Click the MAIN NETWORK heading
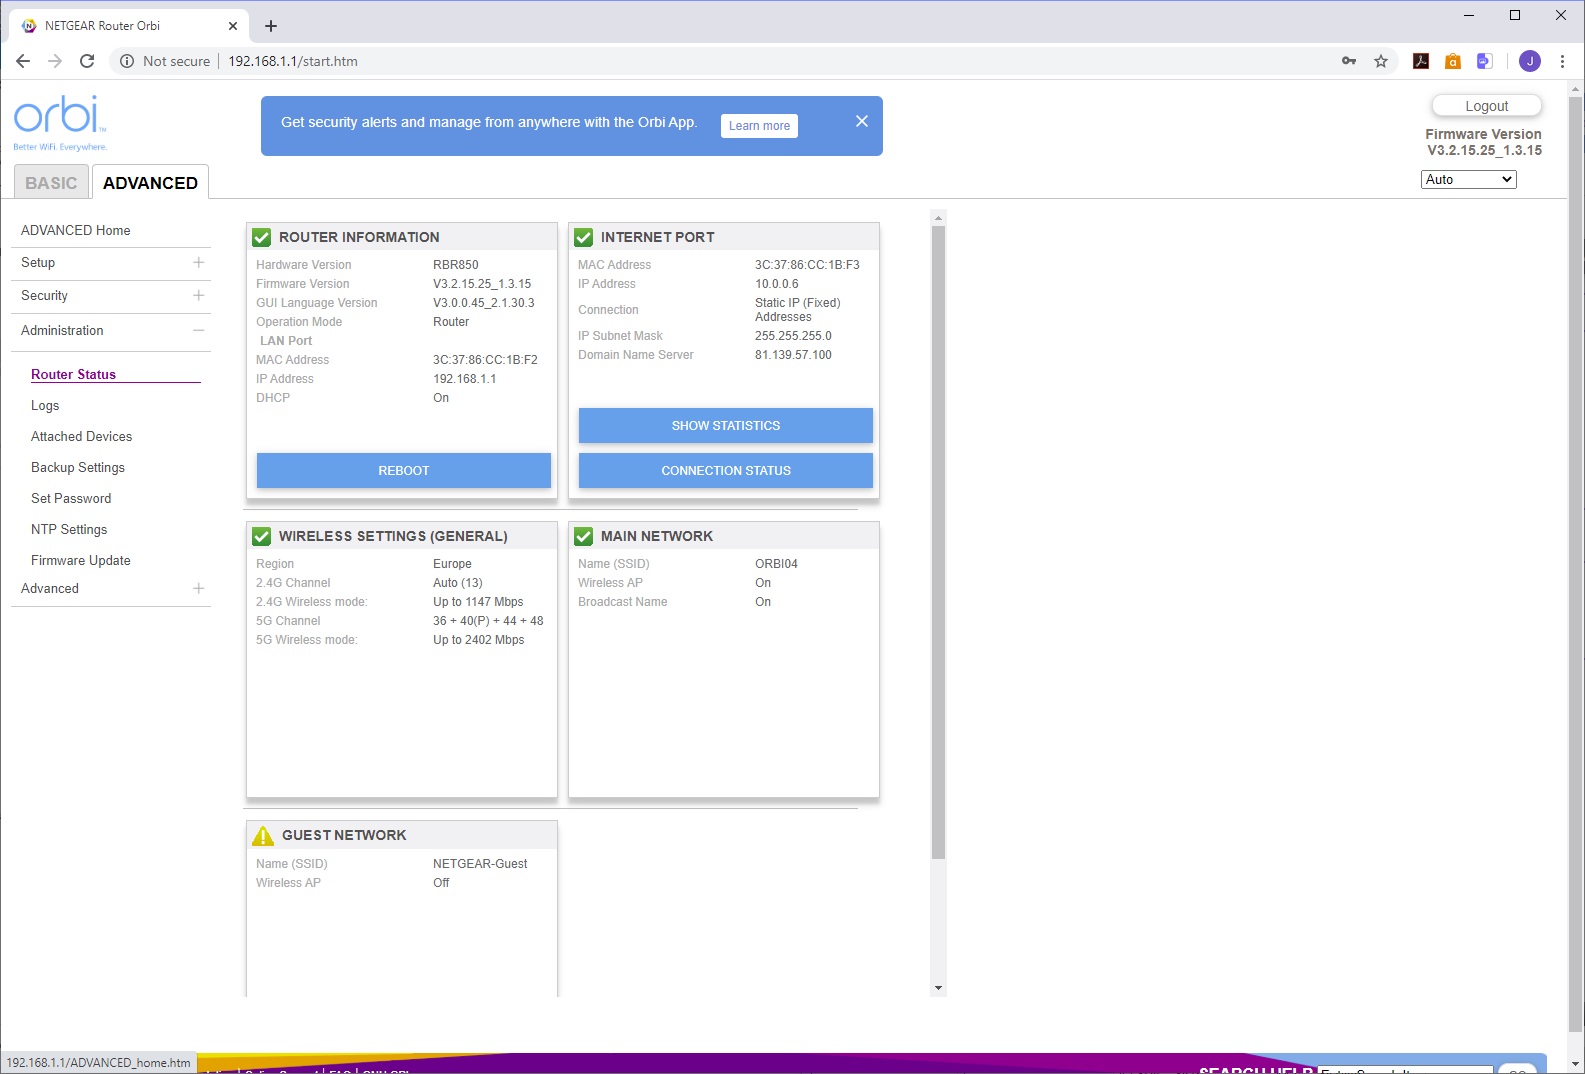 pos(657,536)
